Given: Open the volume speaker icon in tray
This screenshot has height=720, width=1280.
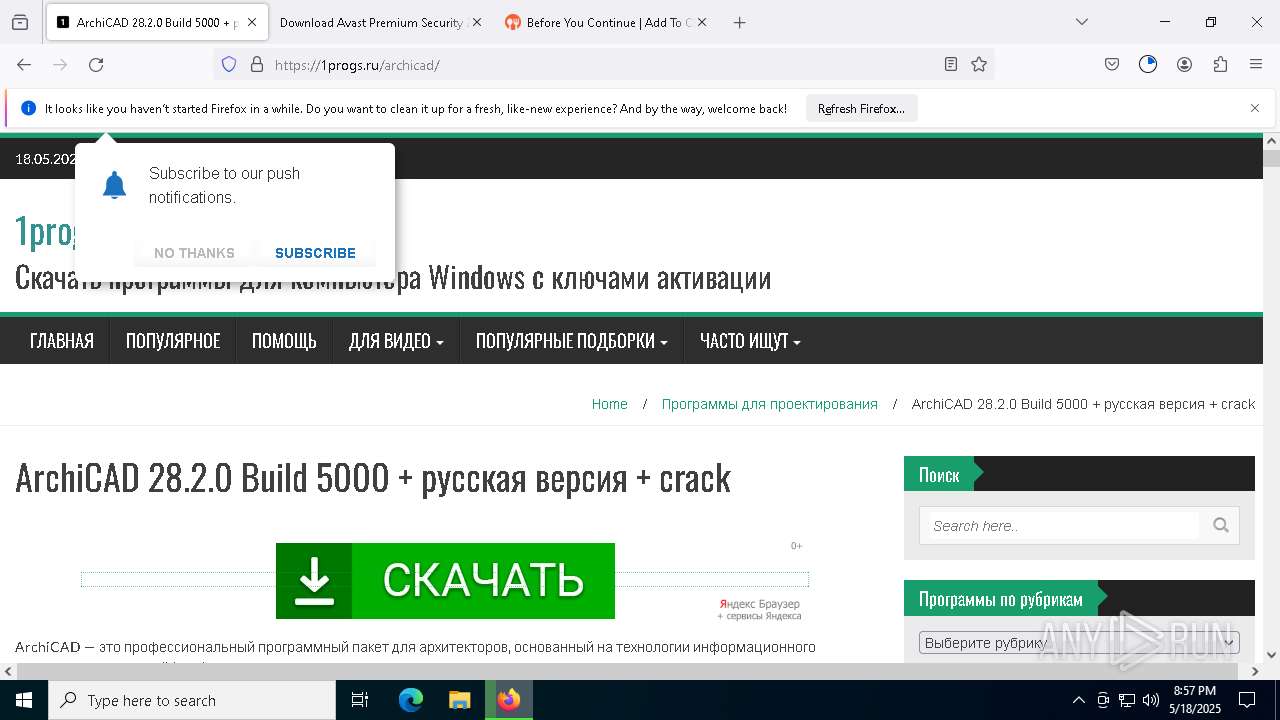Looking at the screenshot, I should (1151, 700).
